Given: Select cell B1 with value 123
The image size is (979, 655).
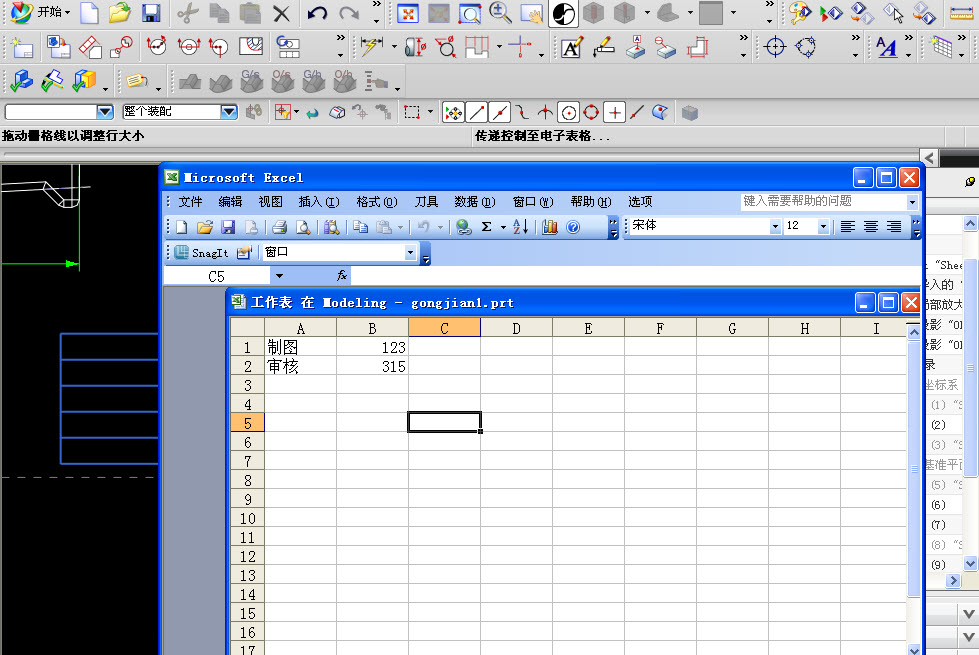Looking at the screenshot, I should coord(373,347).
